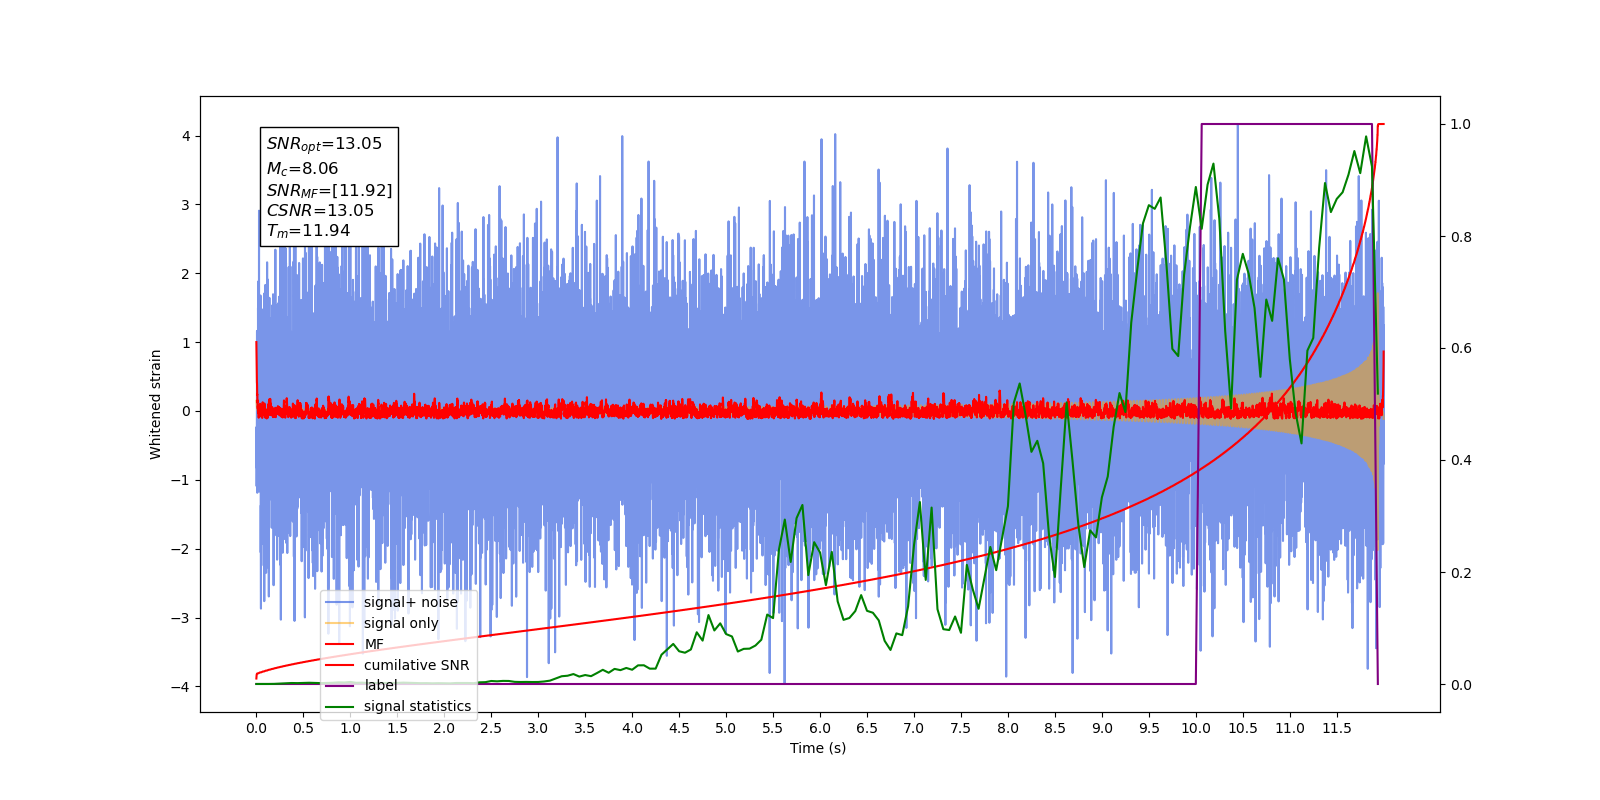Click the Mc=8.06 annotation text
Screen dimensions: 1600x800
302,169
